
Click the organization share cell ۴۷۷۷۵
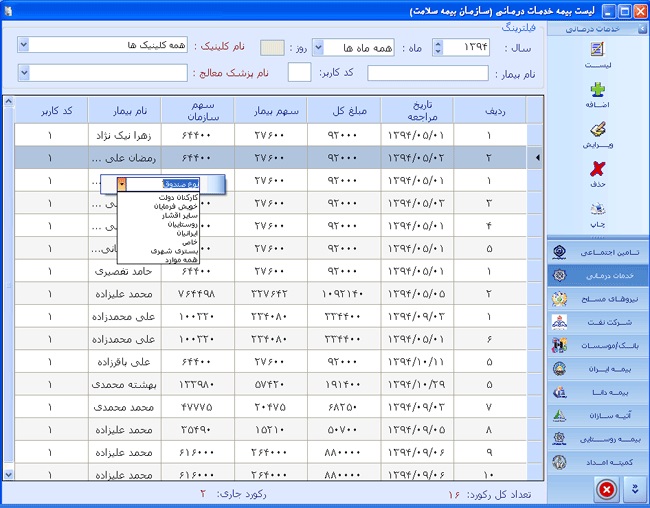(x=198, y=407)
